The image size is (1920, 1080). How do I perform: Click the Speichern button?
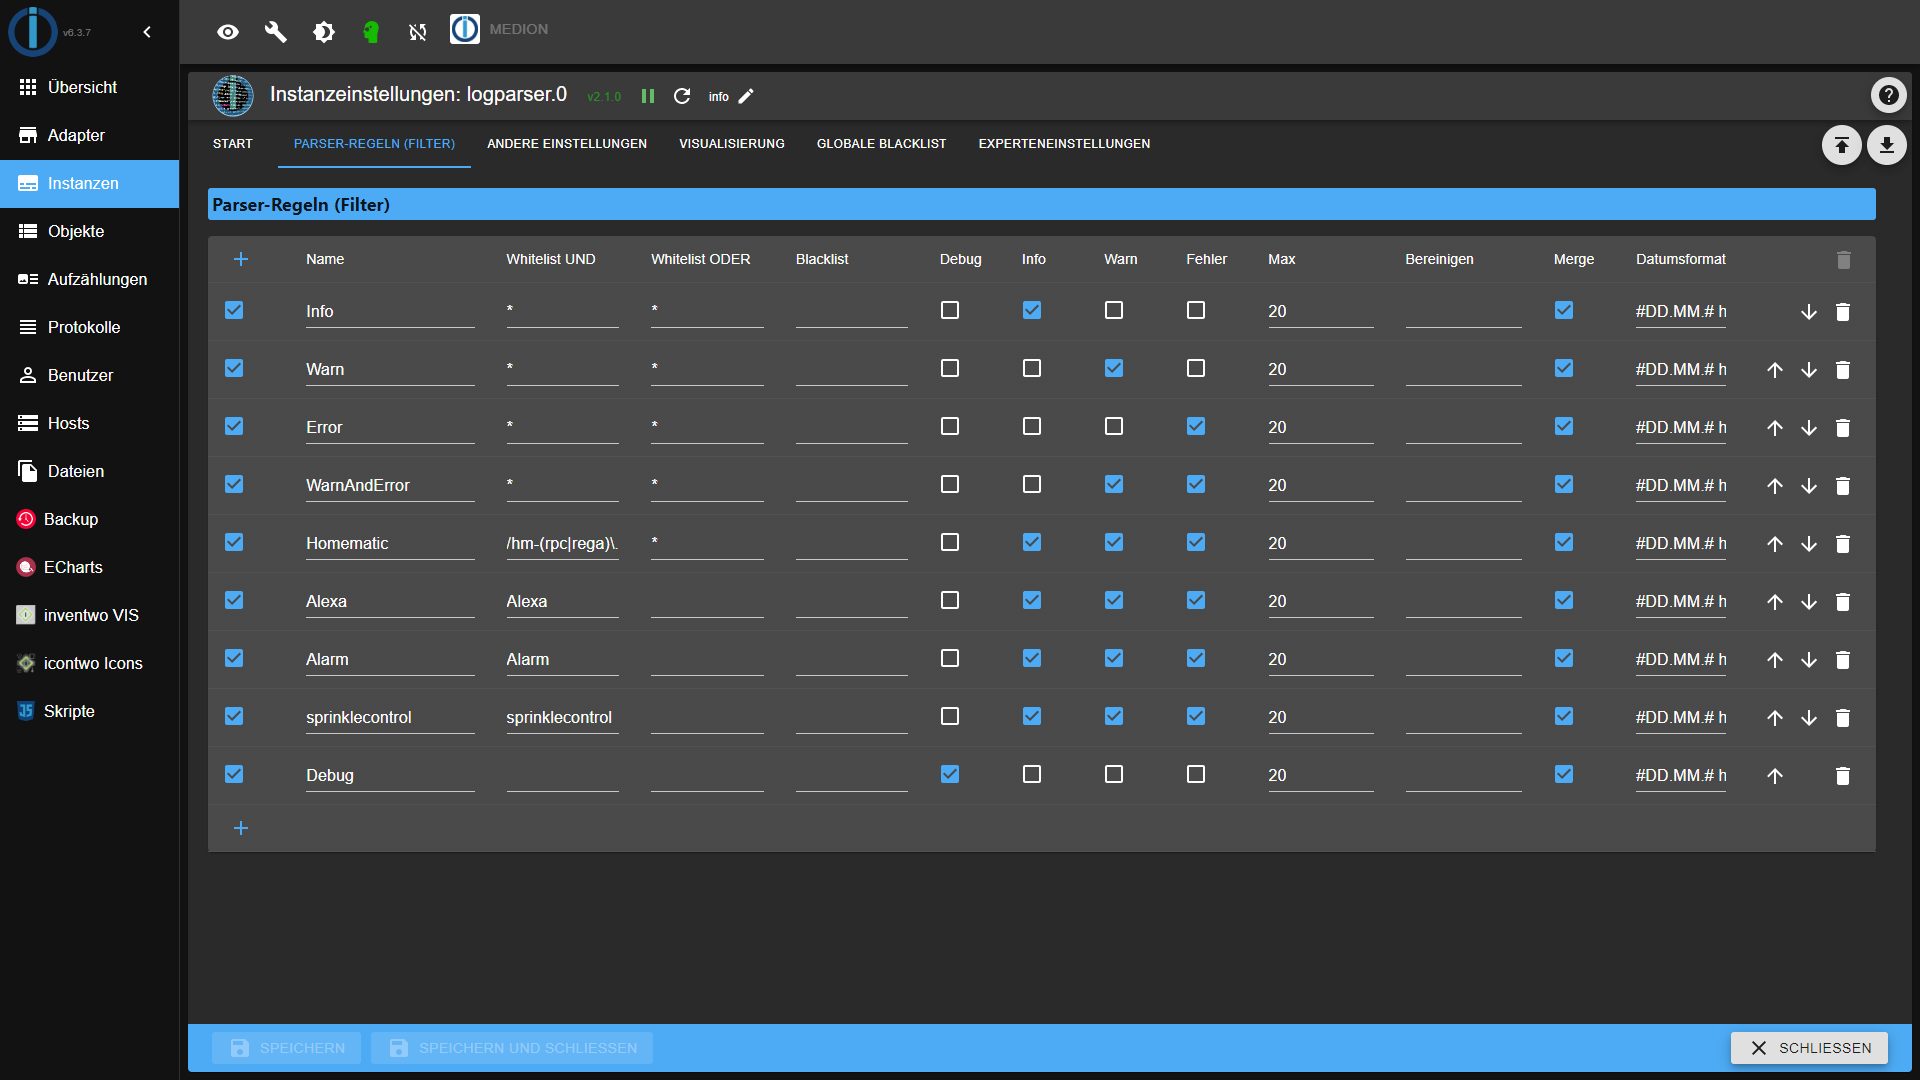tap(288, 1048)
